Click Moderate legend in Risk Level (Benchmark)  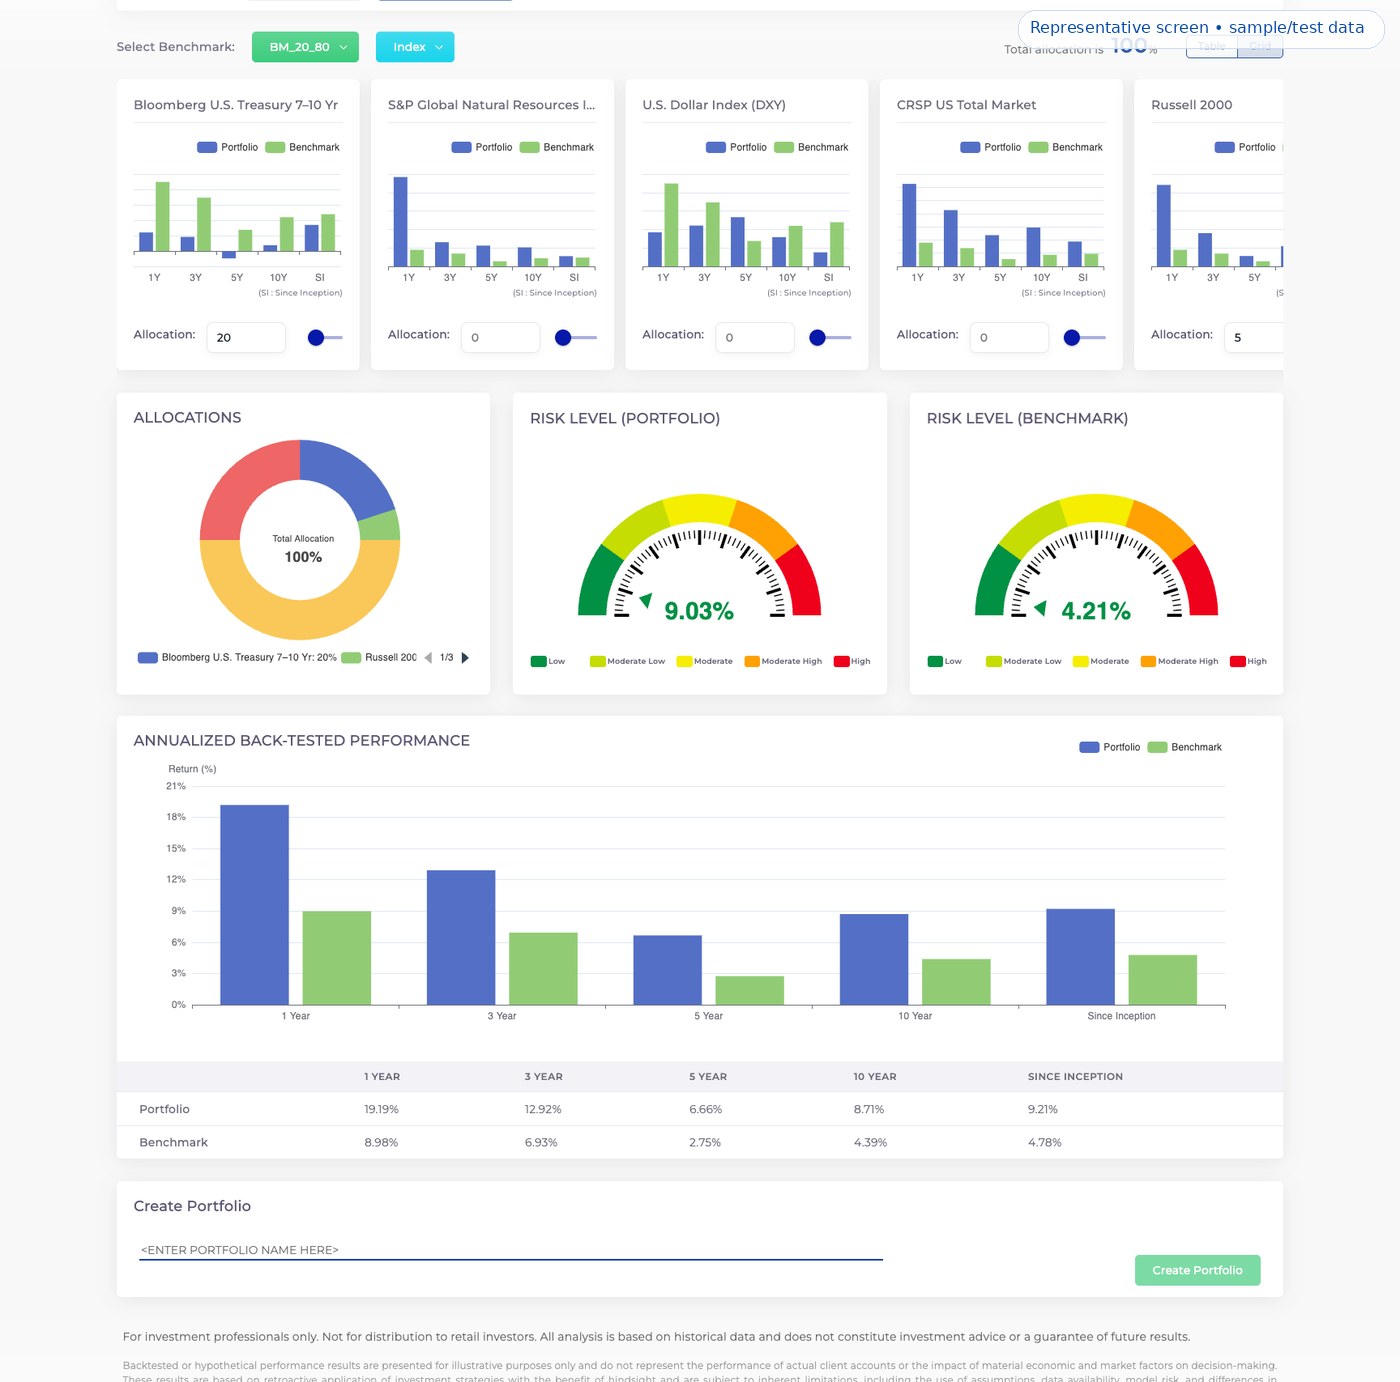pyautogui.click(x=1101, y=661)
